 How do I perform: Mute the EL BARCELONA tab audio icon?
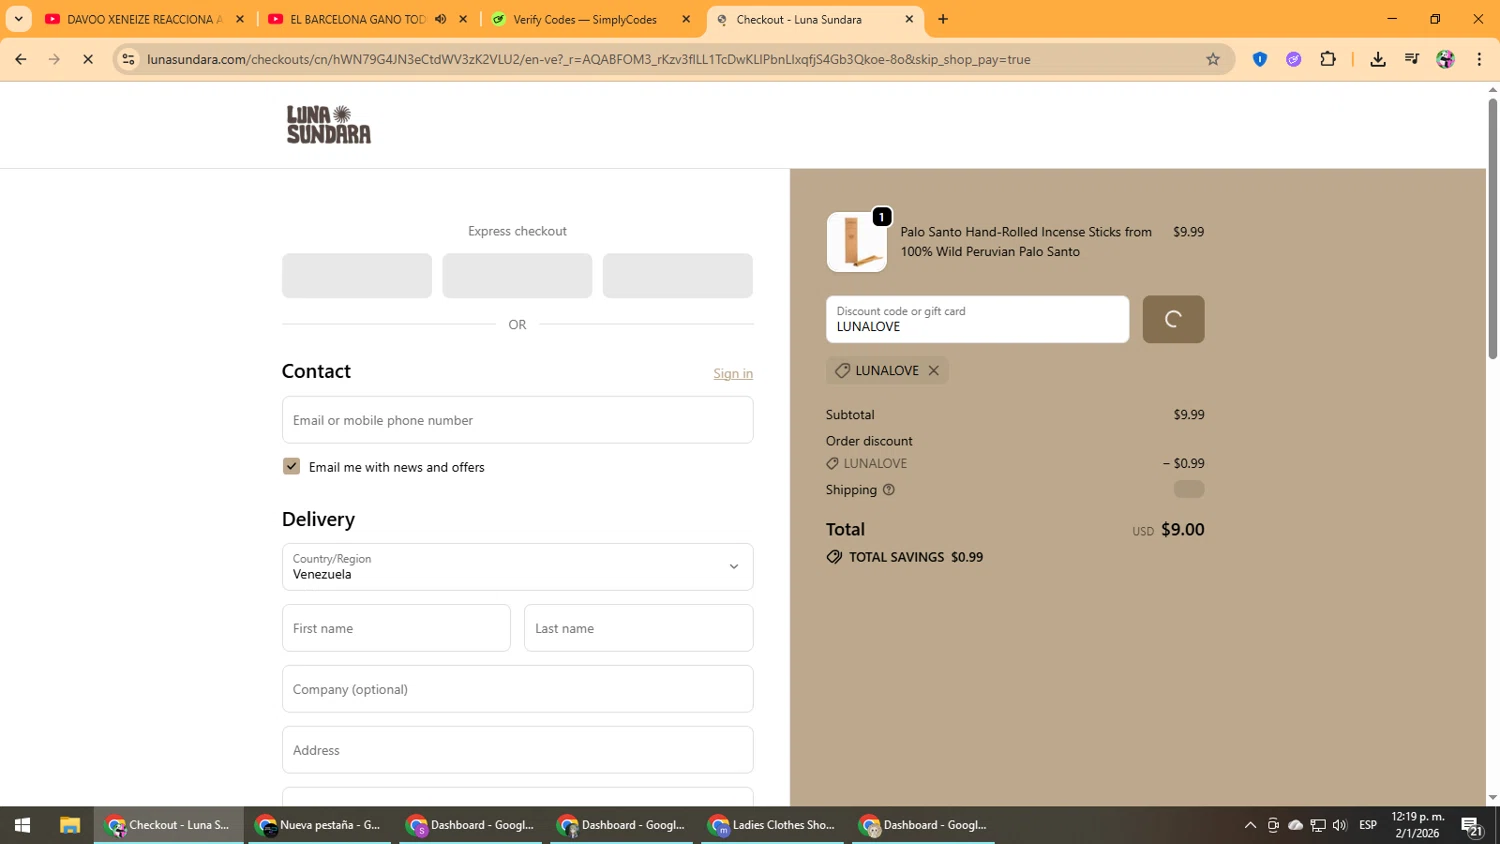click(x=440, y=19)
